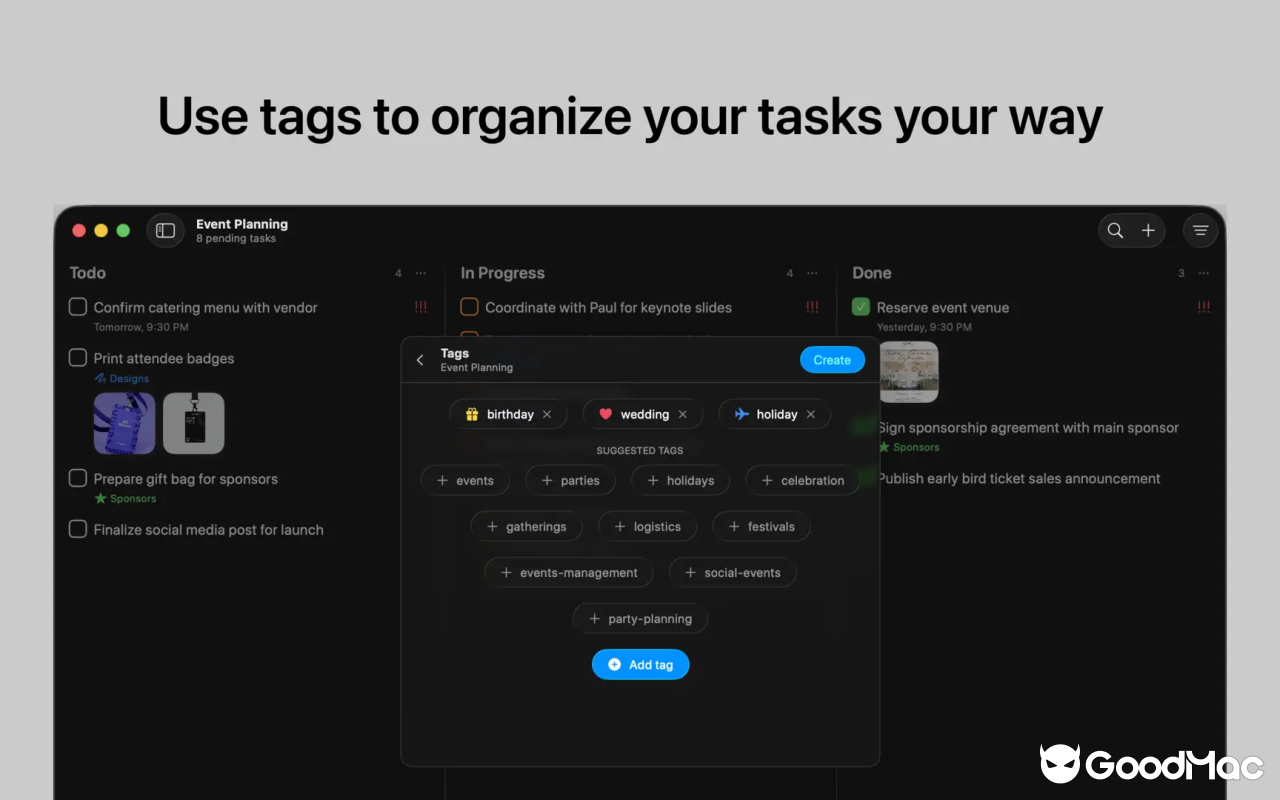Add the suggested celebration tag
This screenshot has height=800, width=1280.
pos(802,480)
